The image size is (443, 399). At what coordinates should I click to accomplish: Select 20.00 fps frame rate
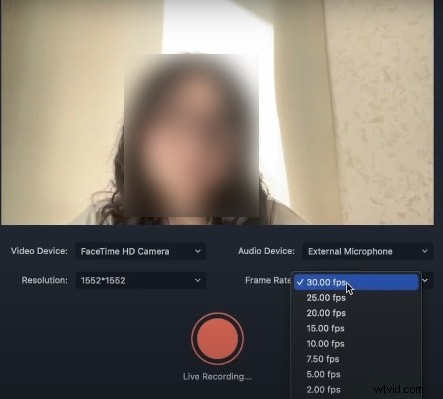[356, 313]
